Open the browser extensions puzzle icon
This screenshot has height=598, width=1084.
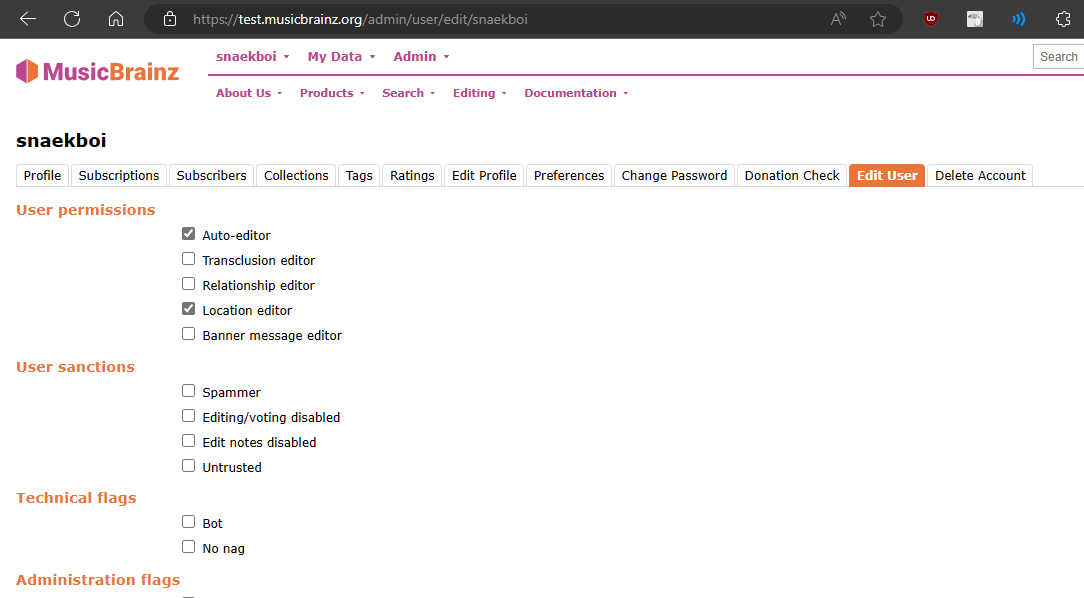[1063, 19]
